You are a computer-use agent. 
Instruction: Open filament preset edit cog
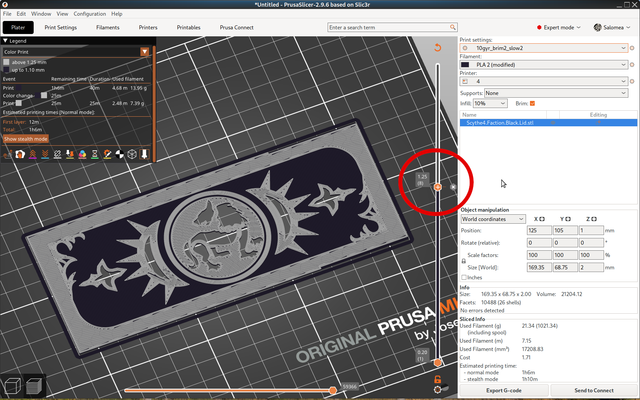click(632, 64)
